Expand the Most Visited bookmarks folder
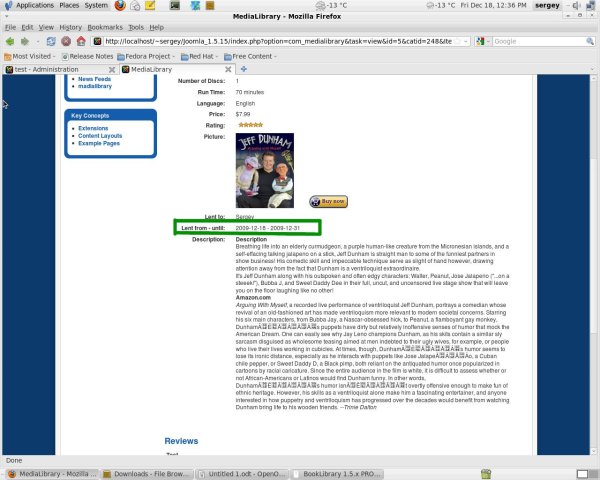Viewport: 600px width, 480px height. 30,56
